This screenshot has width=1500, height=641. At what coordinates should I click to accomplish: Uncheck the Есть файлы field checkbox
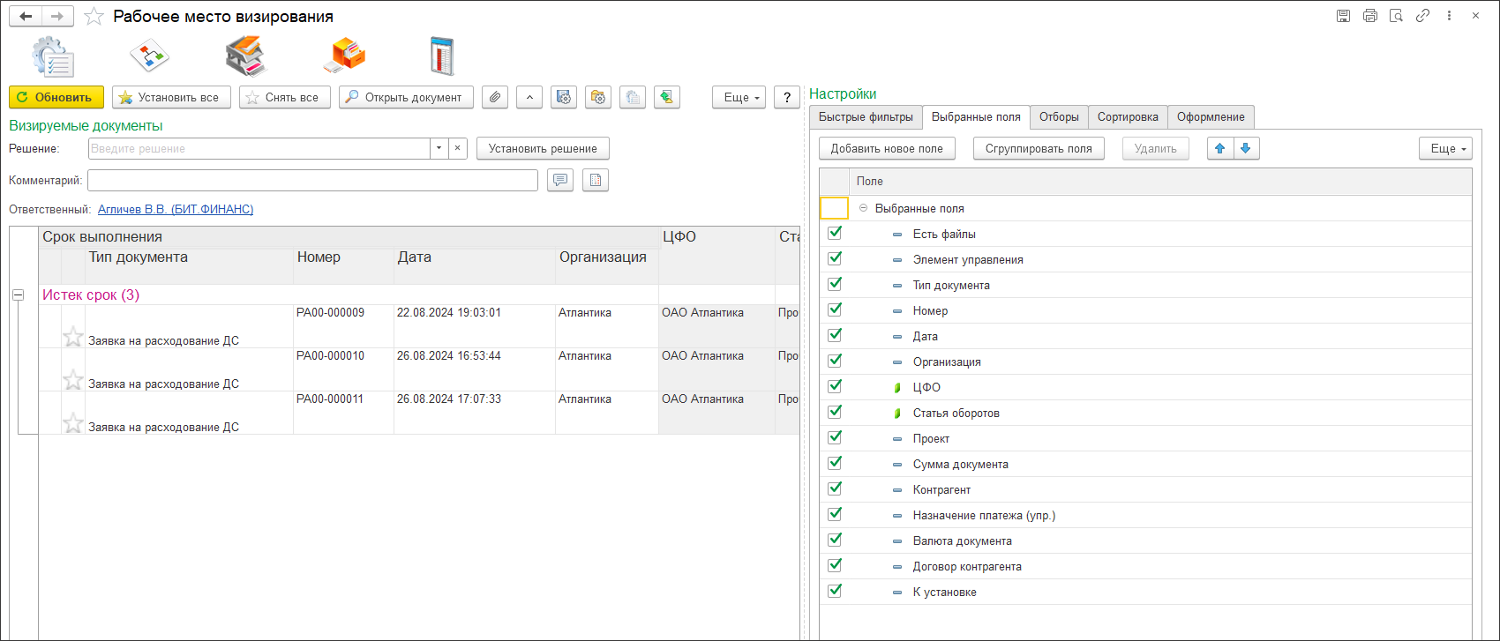(835, 233)
